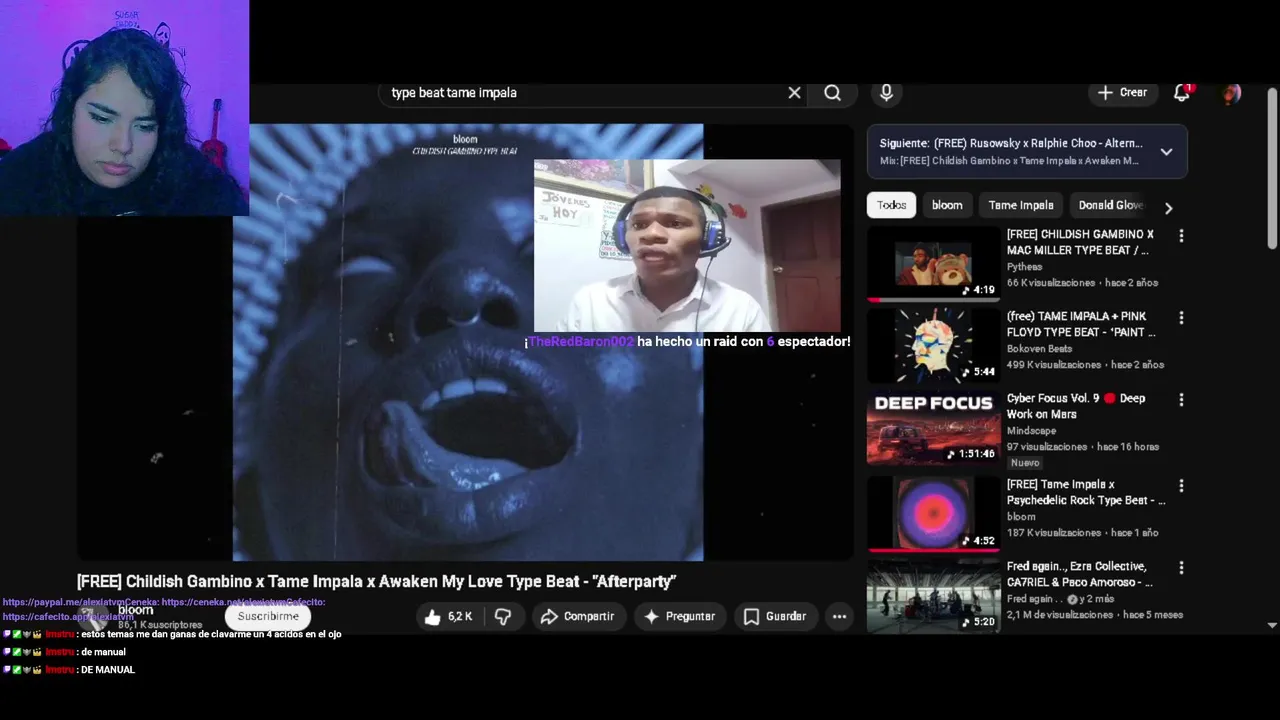Click the Bokoven Beats channel name

pyautogui.click(x=1039, y=349)
